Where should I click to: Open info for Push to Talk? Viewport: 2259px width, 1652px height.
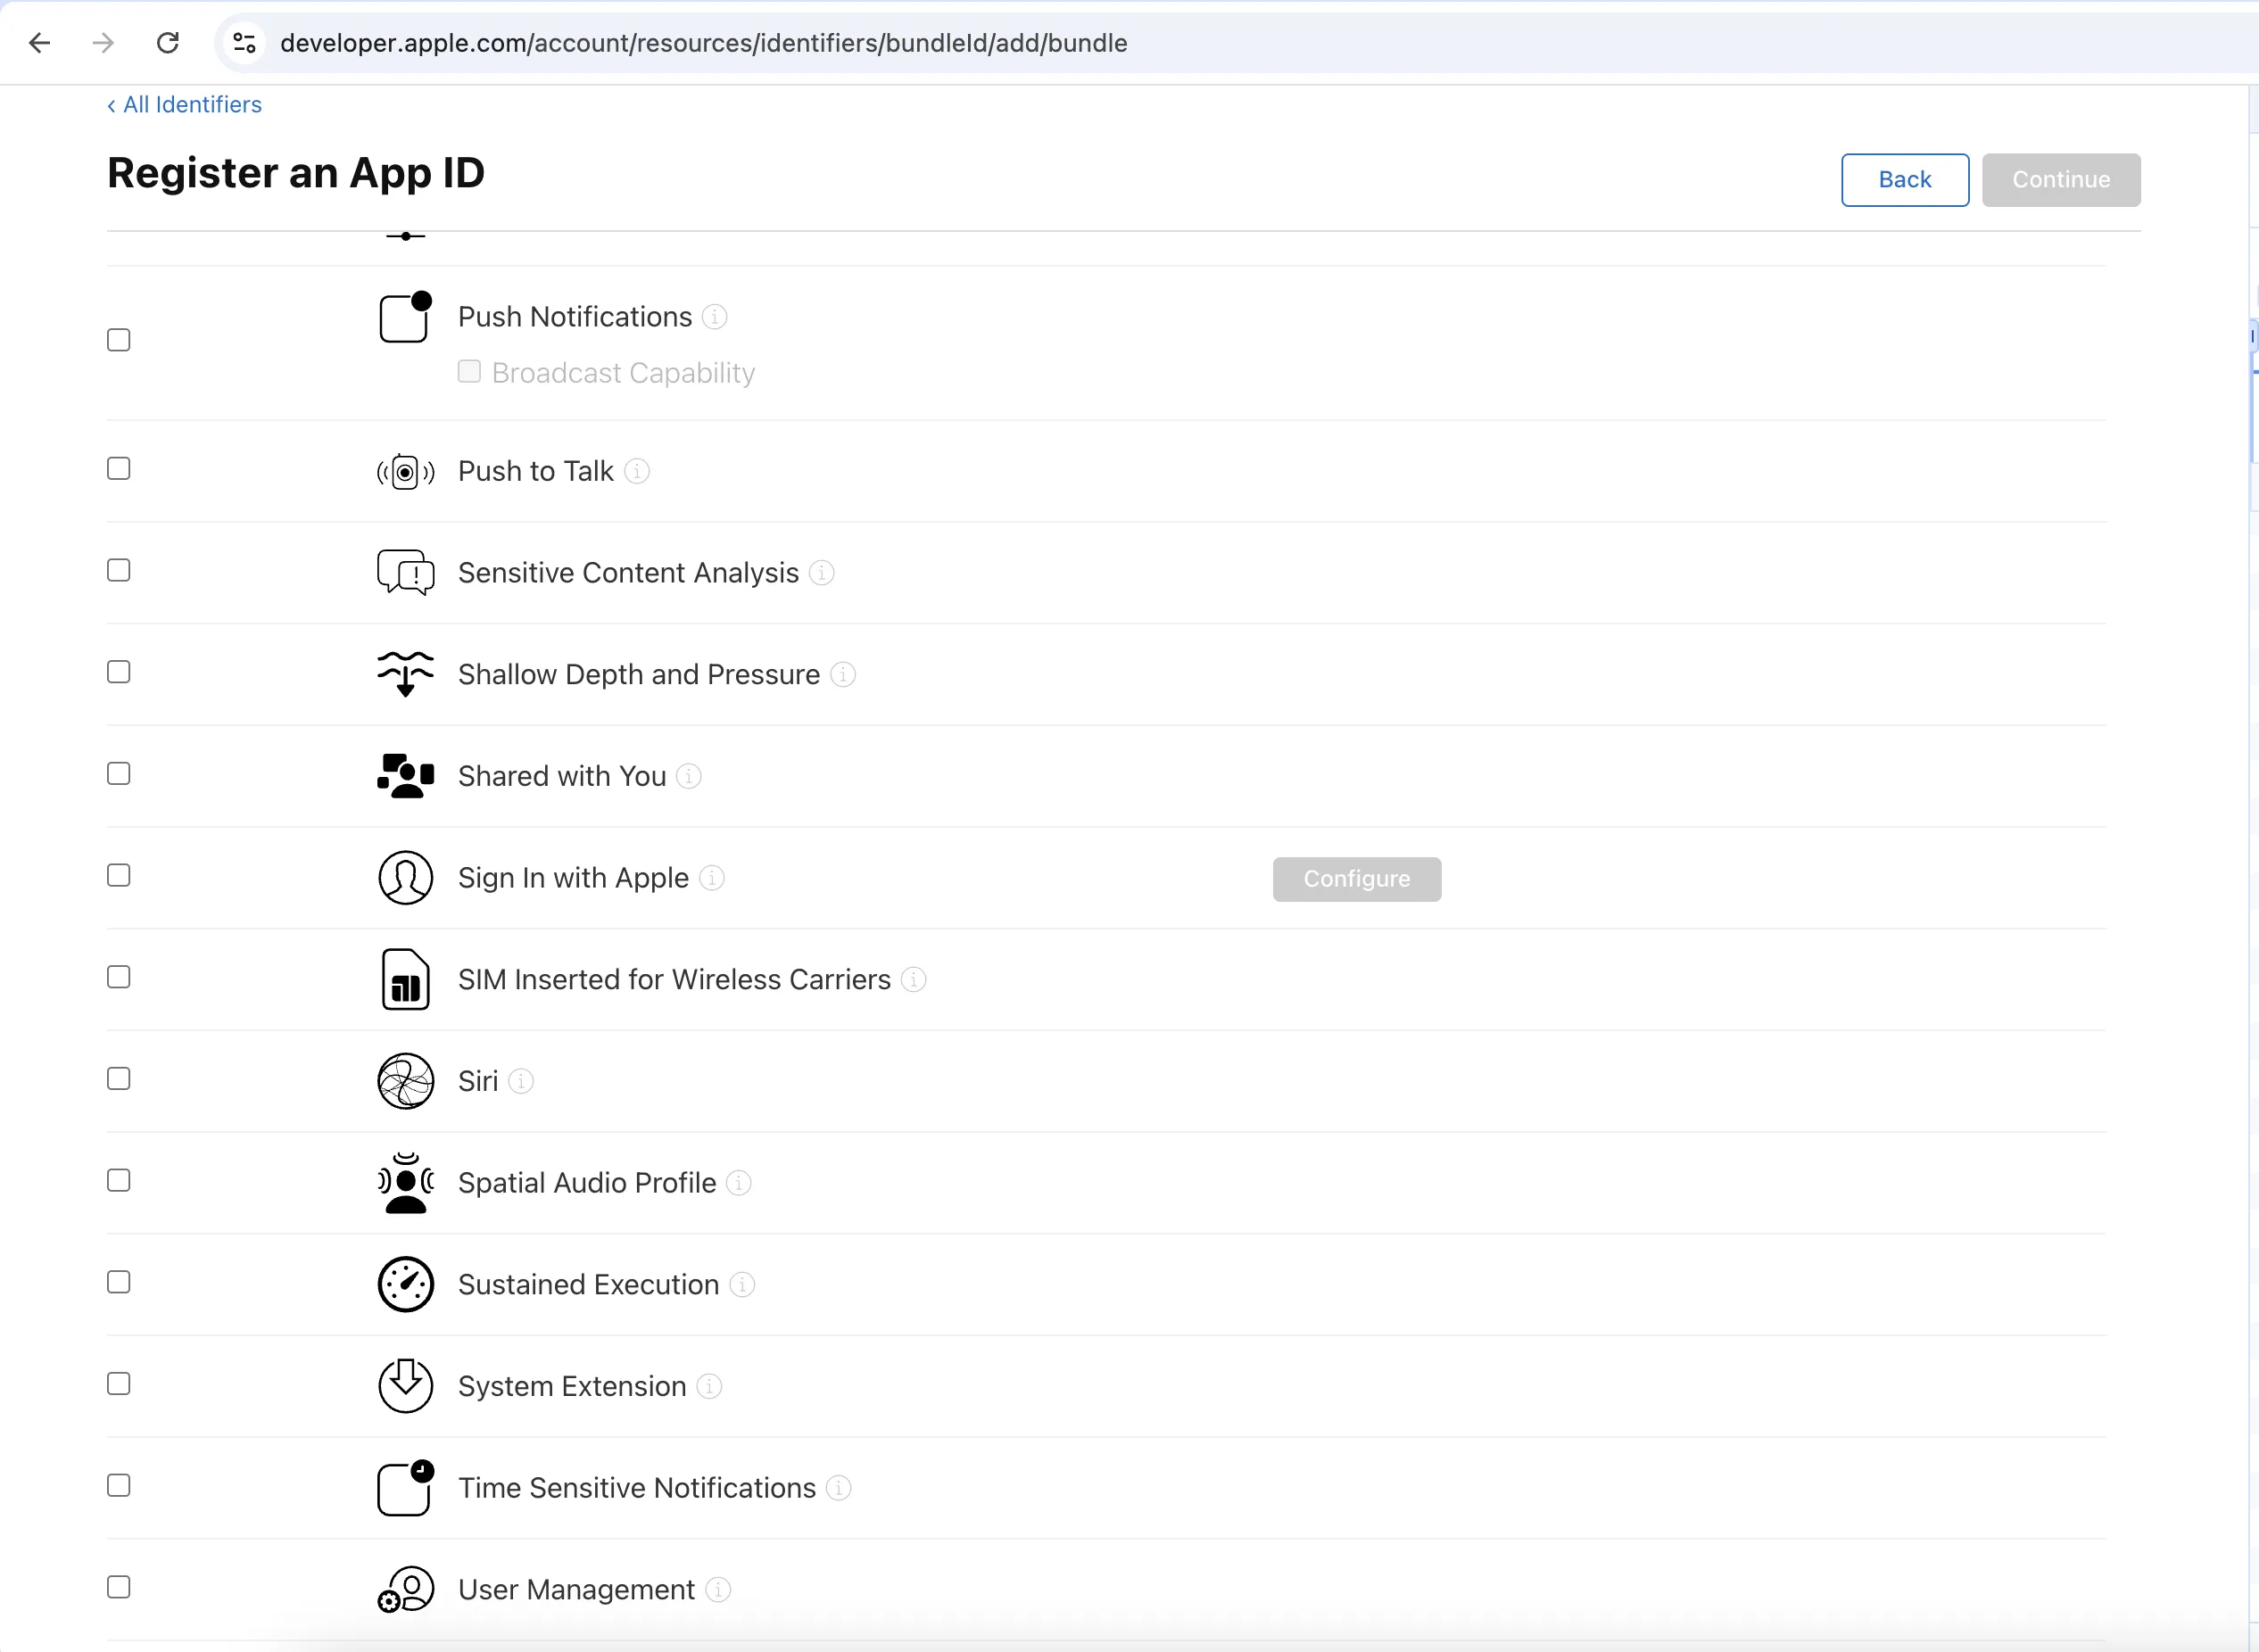tap(637, 471)
